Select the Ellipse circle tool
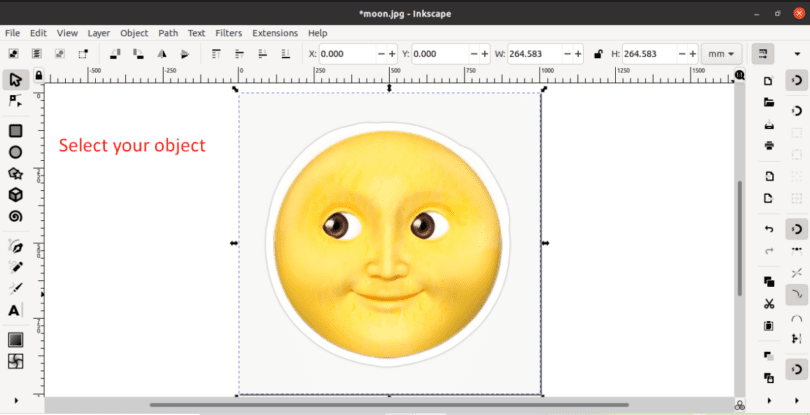 coord(15,152)
